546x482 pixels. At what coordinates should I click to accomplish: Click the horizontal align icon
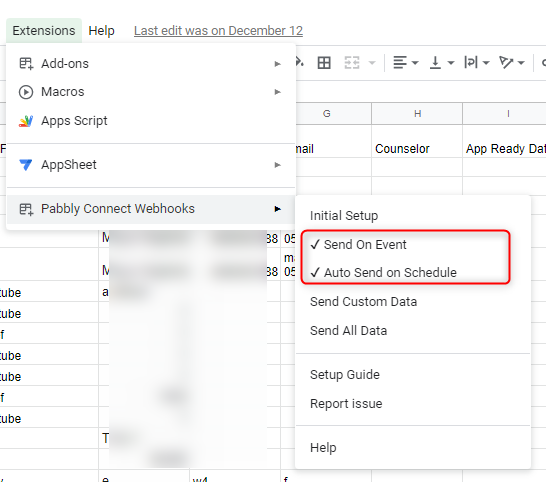(400, 63)
